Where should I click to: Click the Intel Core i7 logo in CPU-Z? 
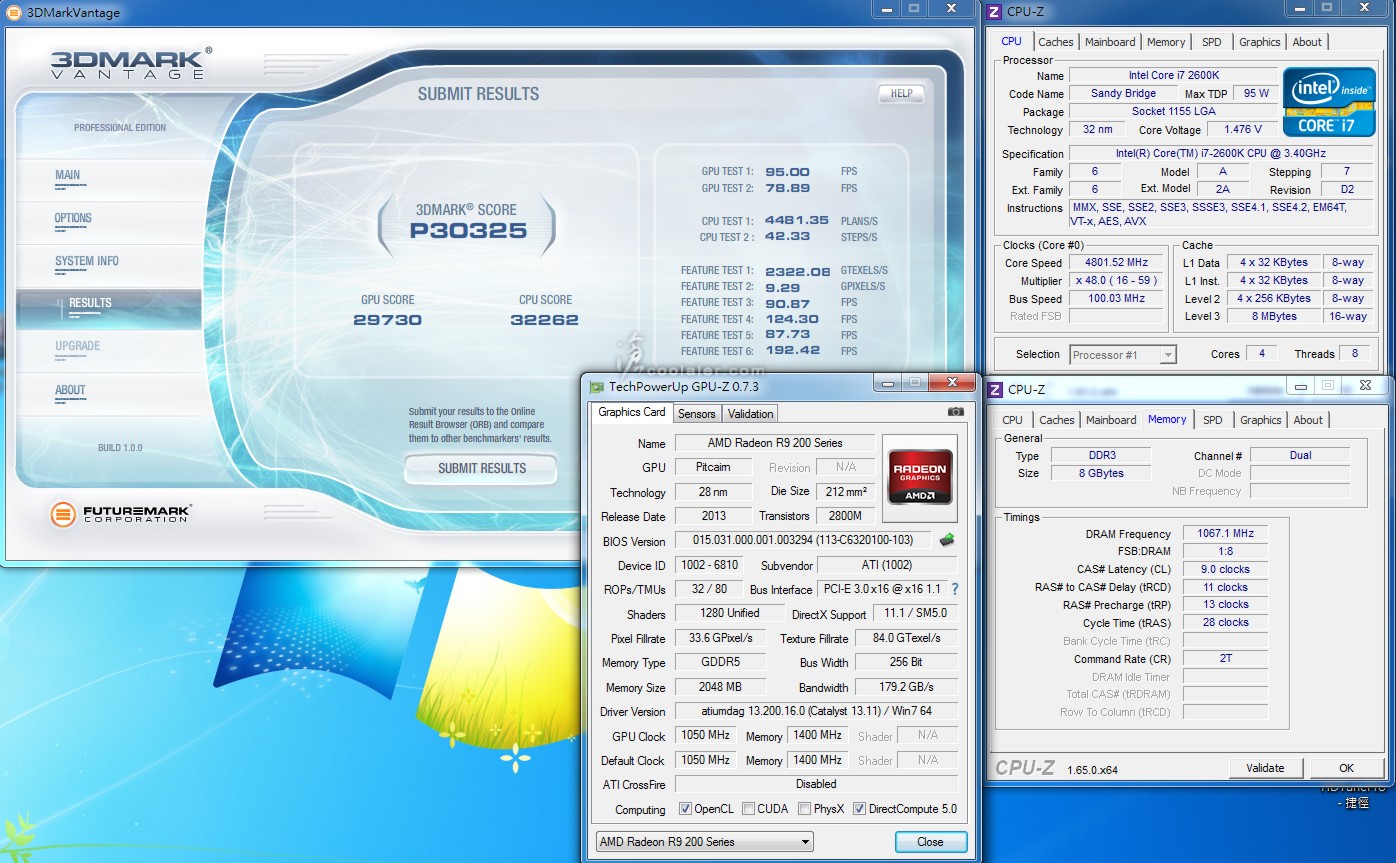click(1329, 101)
